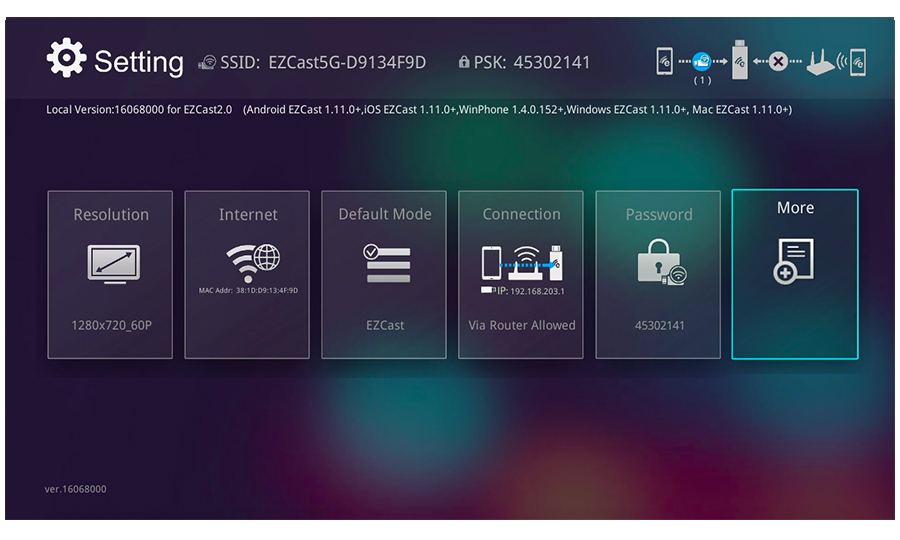Click the phone icon left of the connected-users bubble
The width and height of the screenshot is (900, 540).
(x=664, y=61)
